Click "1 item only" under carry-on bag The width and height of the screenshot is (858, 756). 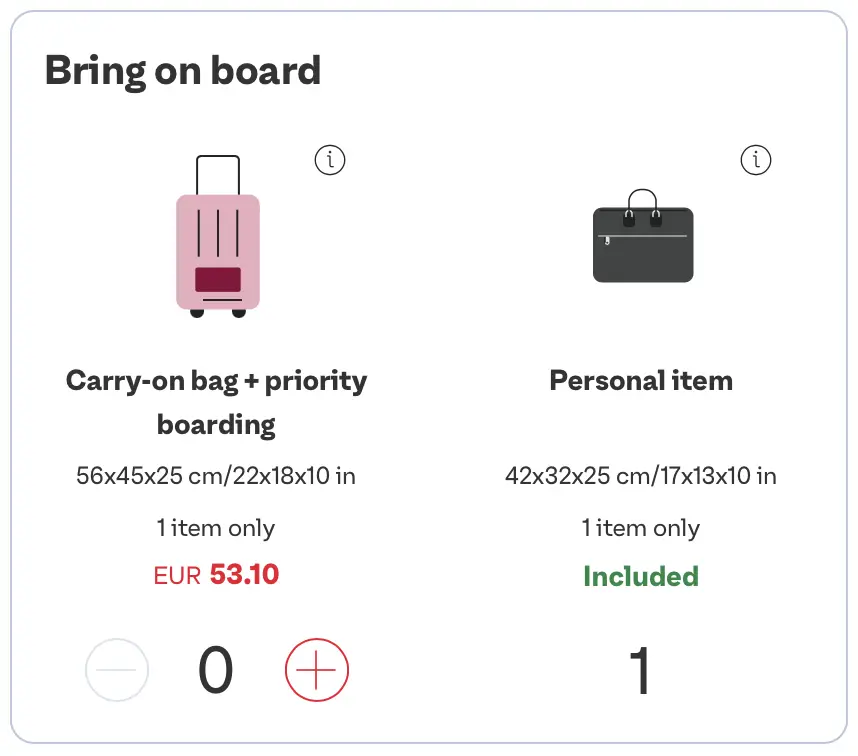(x=216, y=528)
